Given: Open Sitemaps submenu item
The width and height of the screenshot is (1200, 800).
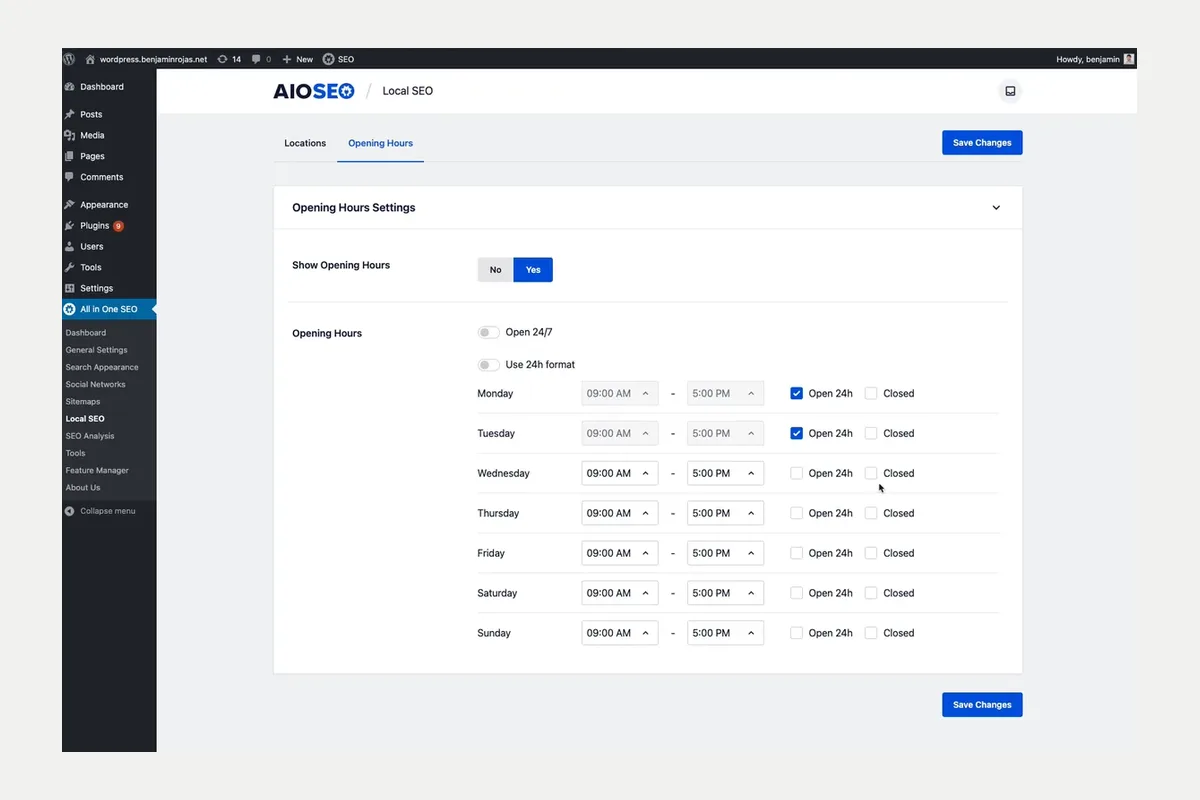Looking at the screenshot, I should [x=84, y=401].
